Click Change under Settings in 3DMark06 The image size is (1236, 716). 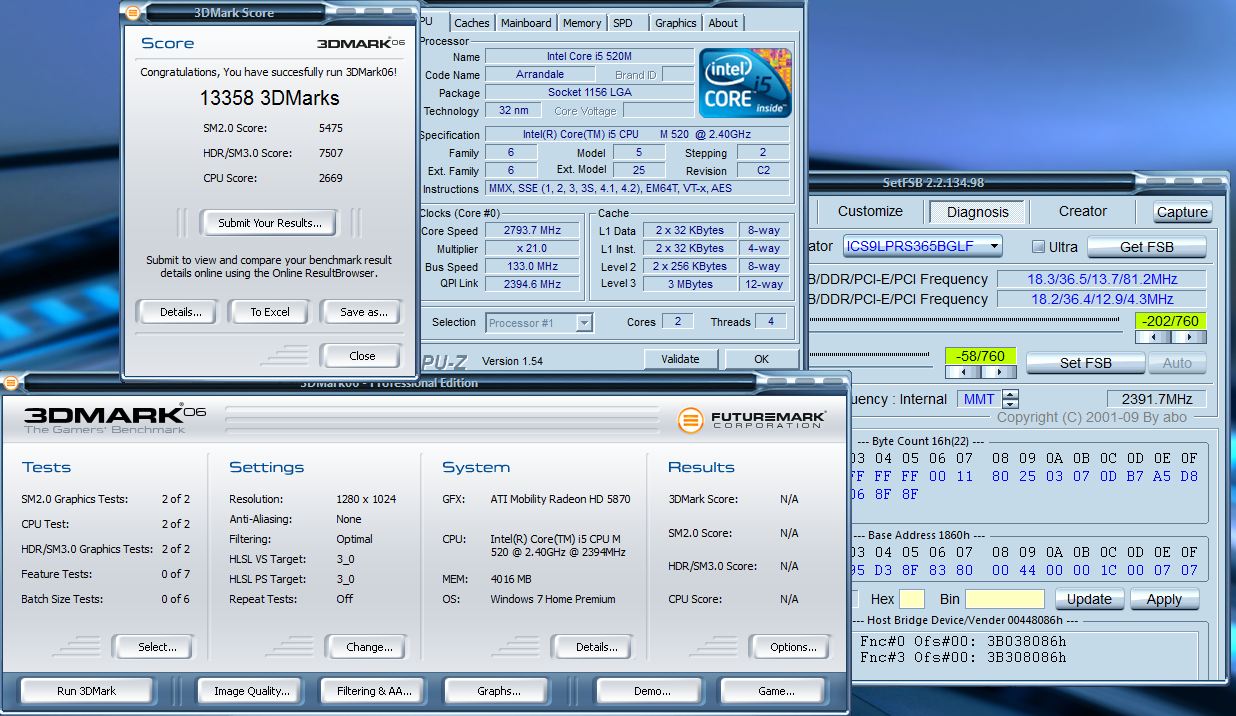point(369,647)
